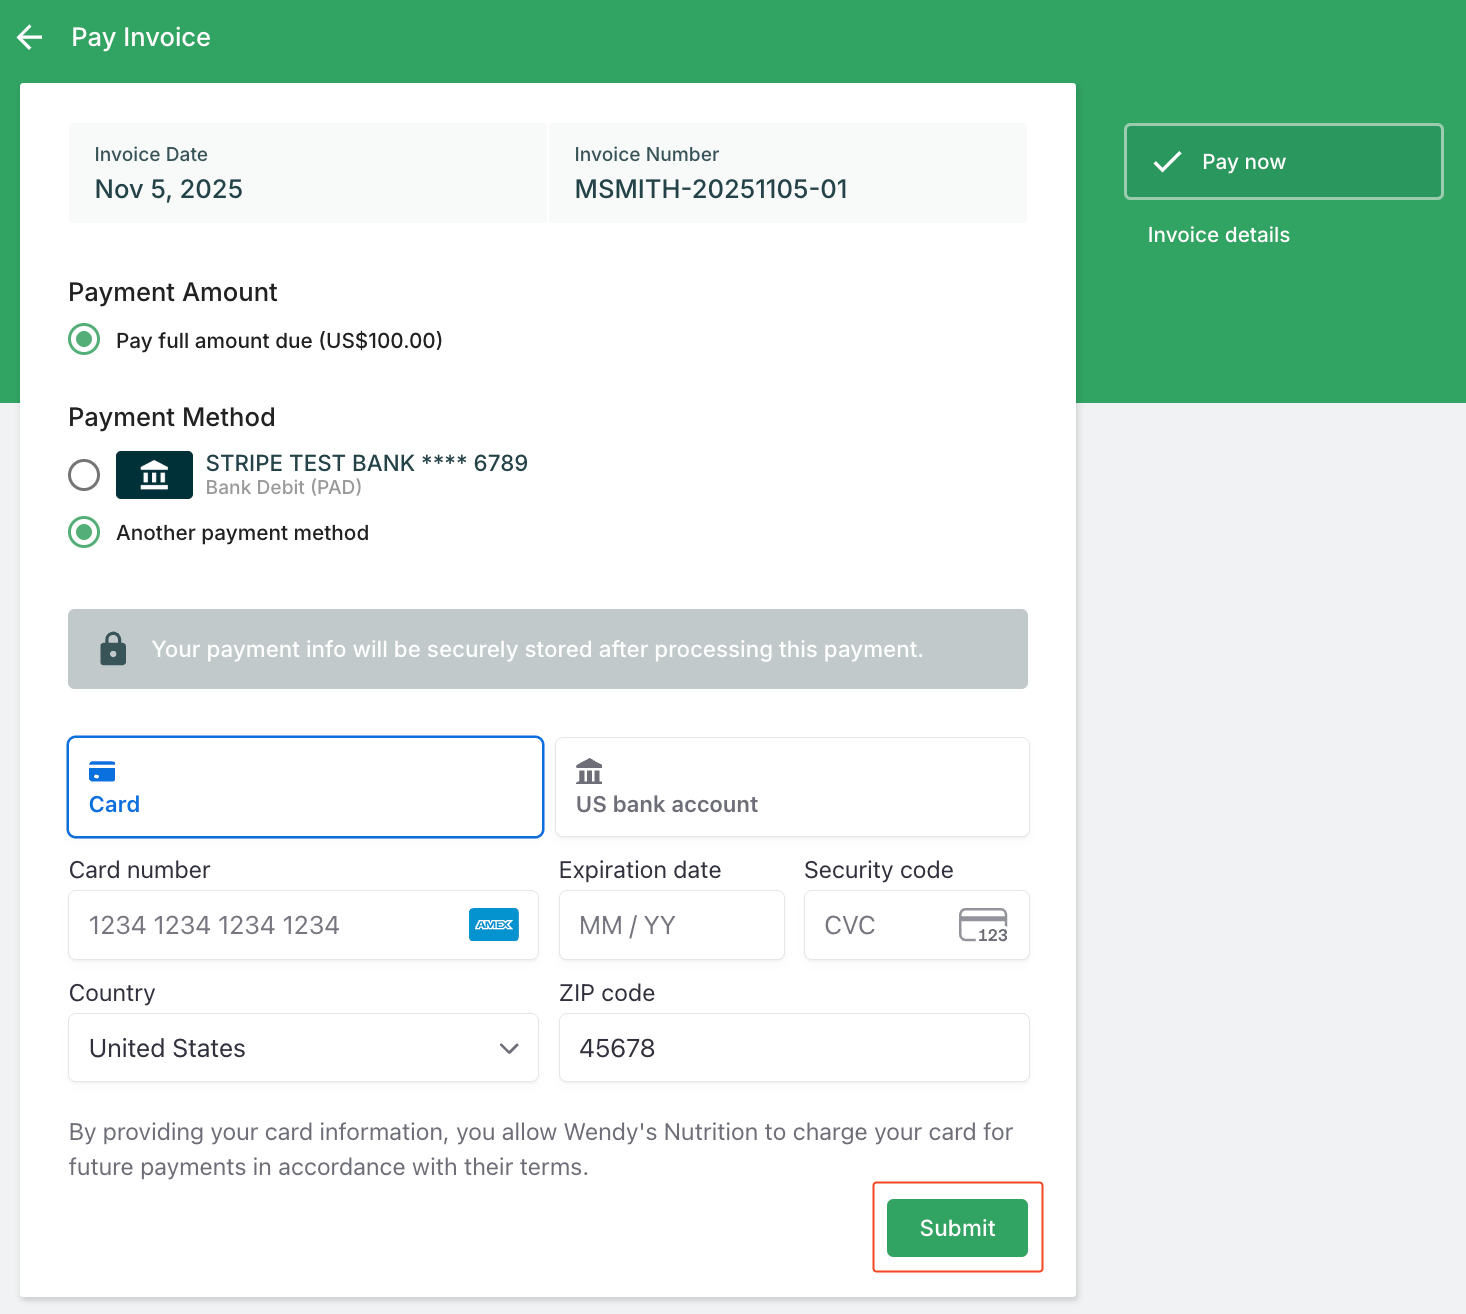The height and width of the screenshot is (1314, 1466).
Task: Click the back arrow in header
Action: pos(30,38)
